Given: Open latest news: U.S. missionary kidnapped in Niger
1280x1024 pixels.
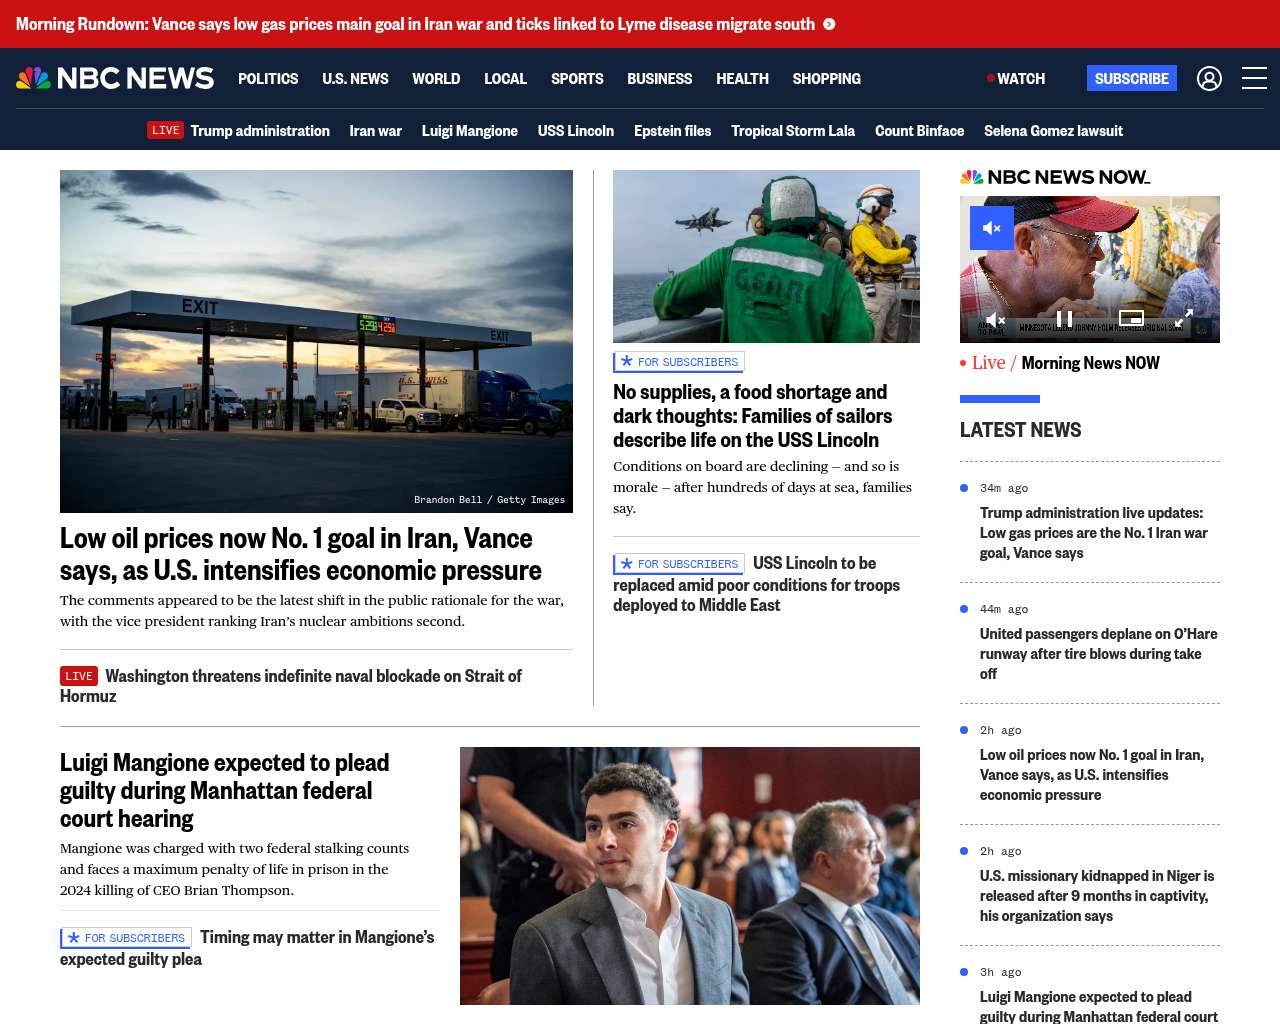Looking at the screenshot, I should pyautogui.click(x=1097, y=896).
